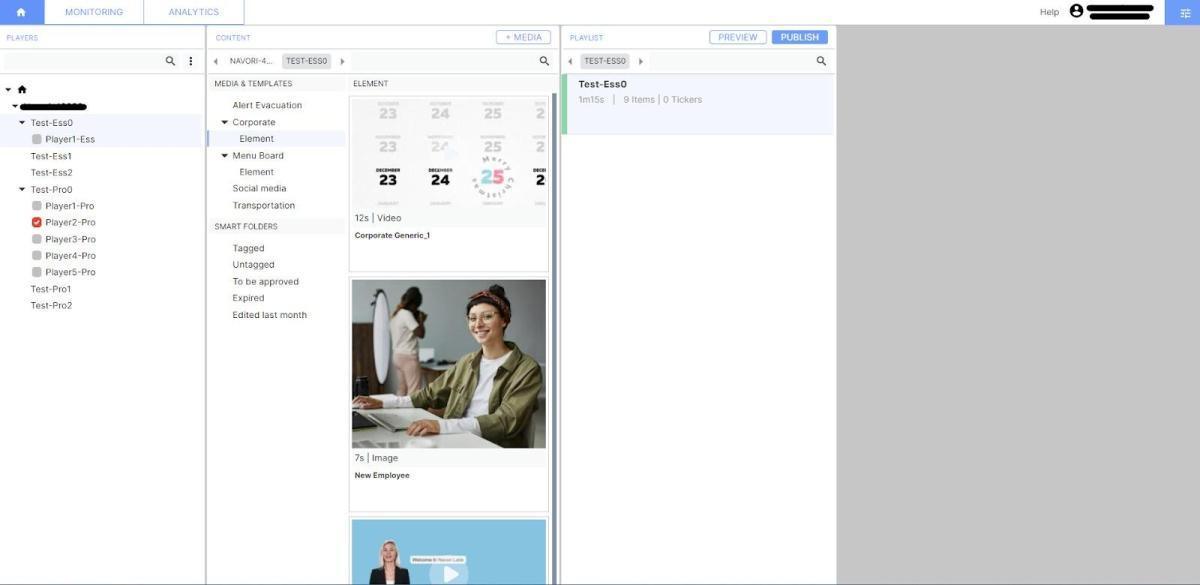Open the Tagged smart folder

click(x=249, y=248)
